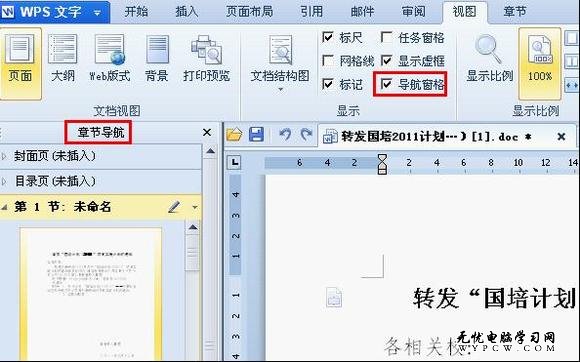Click the open folder icon
Viewport: 580px width, 362px height.
[234, 135]
